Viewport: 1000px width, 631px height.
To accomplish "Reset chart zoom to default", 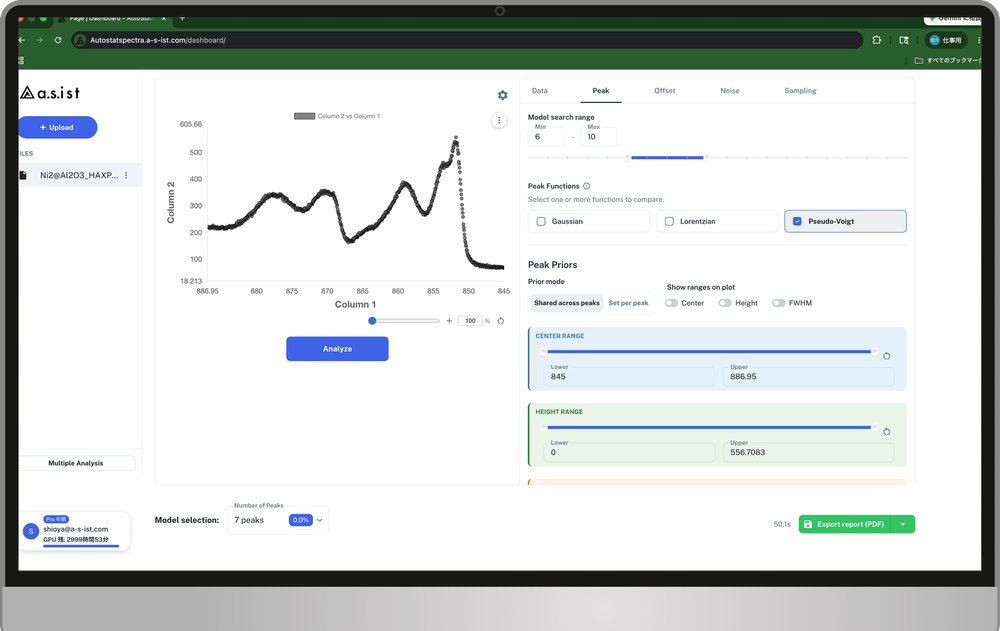I will [x=501, y=321].
